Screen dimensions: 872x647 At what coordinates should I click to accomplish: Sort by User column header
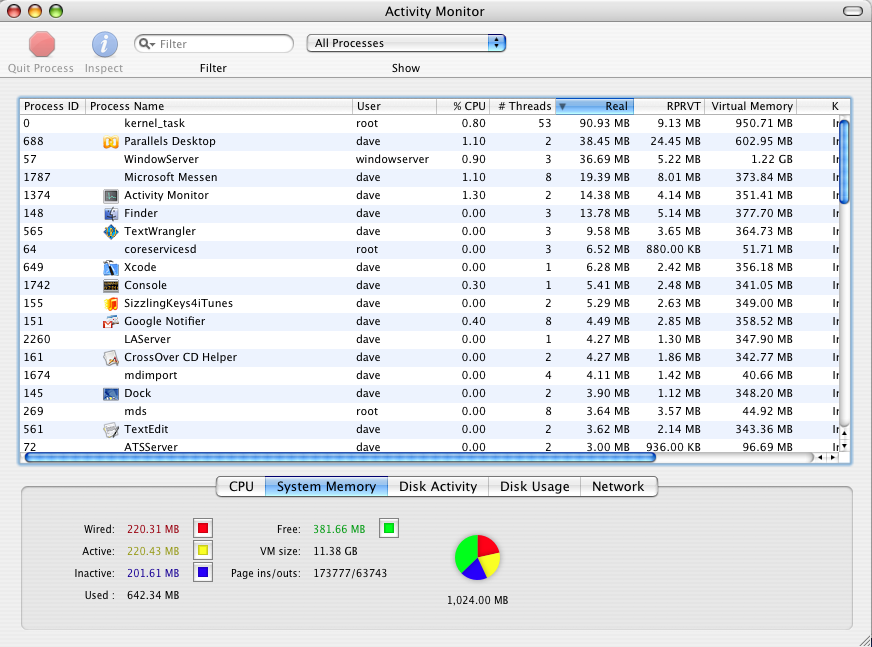(x=394, y=106)
